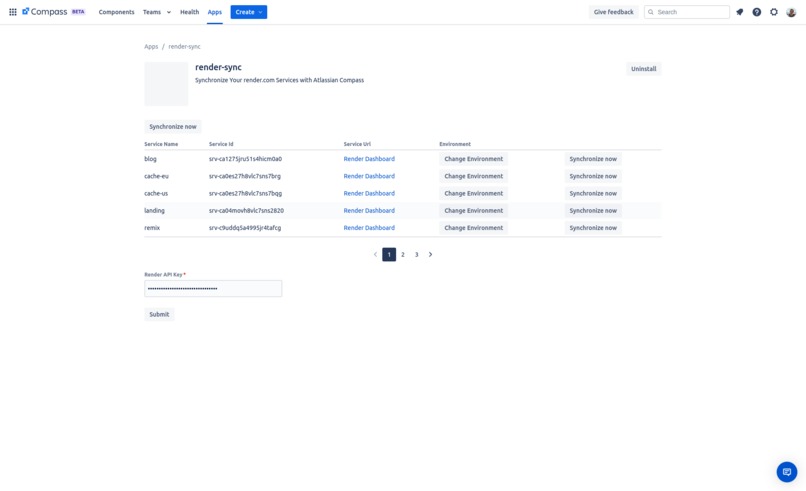Open the help question mark icon
The height and width of the screenshot is (491, 806).
pyautogui.click(x=757, y=12)
